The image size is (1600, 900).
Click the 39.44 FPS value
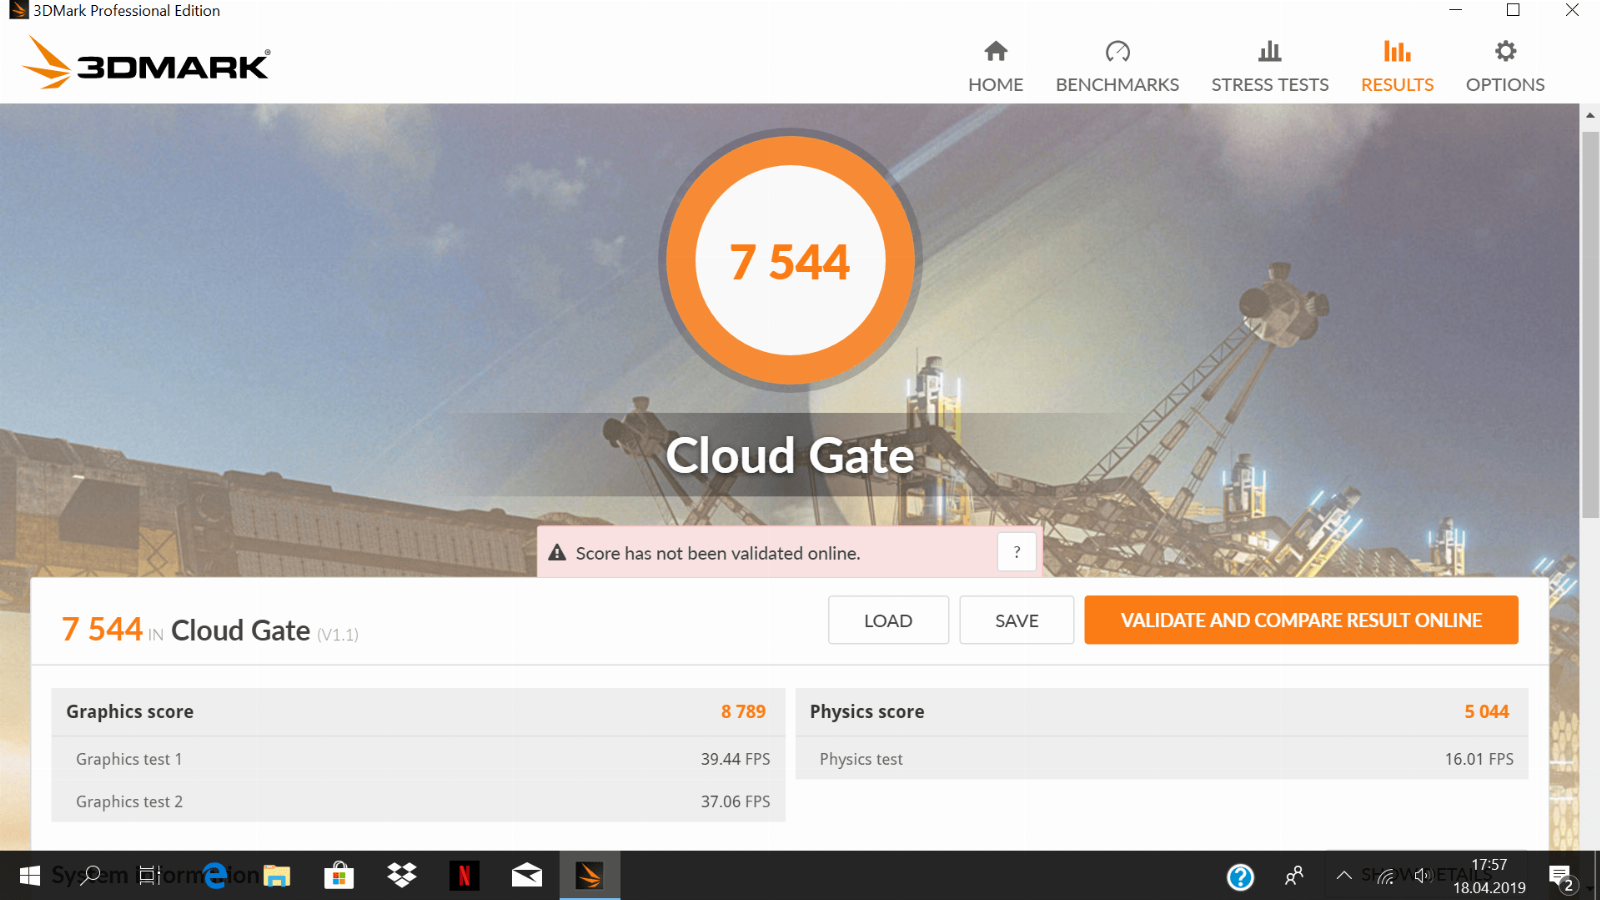[x=735, y=759]
